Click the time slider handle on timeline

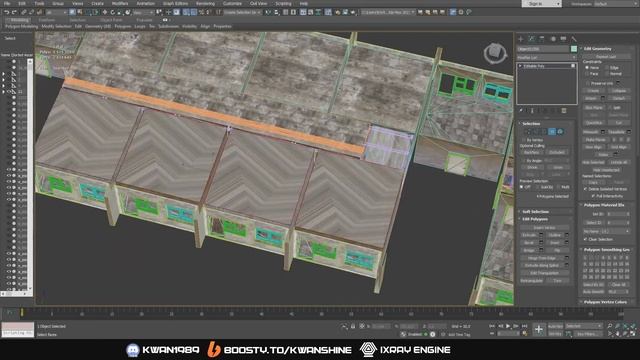(22, 313)
